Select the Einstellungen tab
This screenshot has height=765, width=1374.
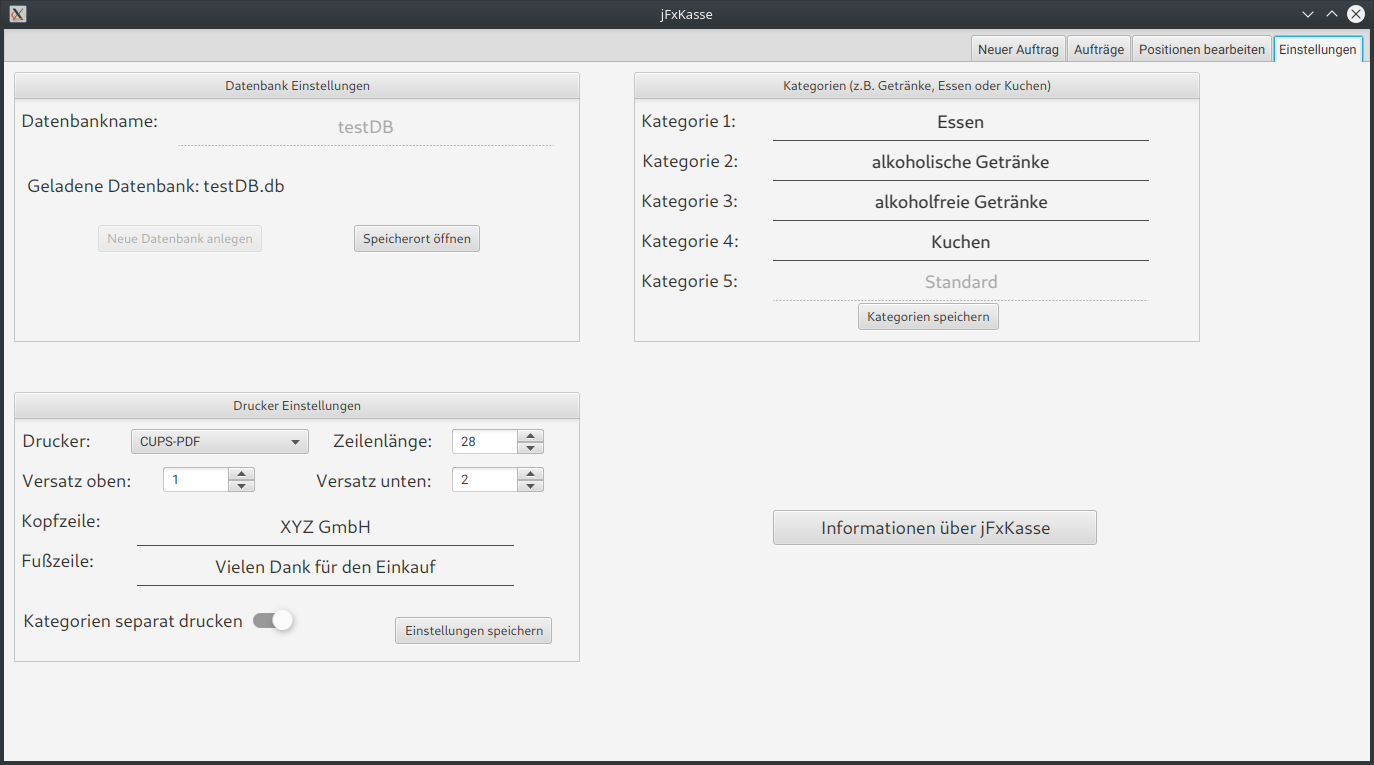[1317, 49]
